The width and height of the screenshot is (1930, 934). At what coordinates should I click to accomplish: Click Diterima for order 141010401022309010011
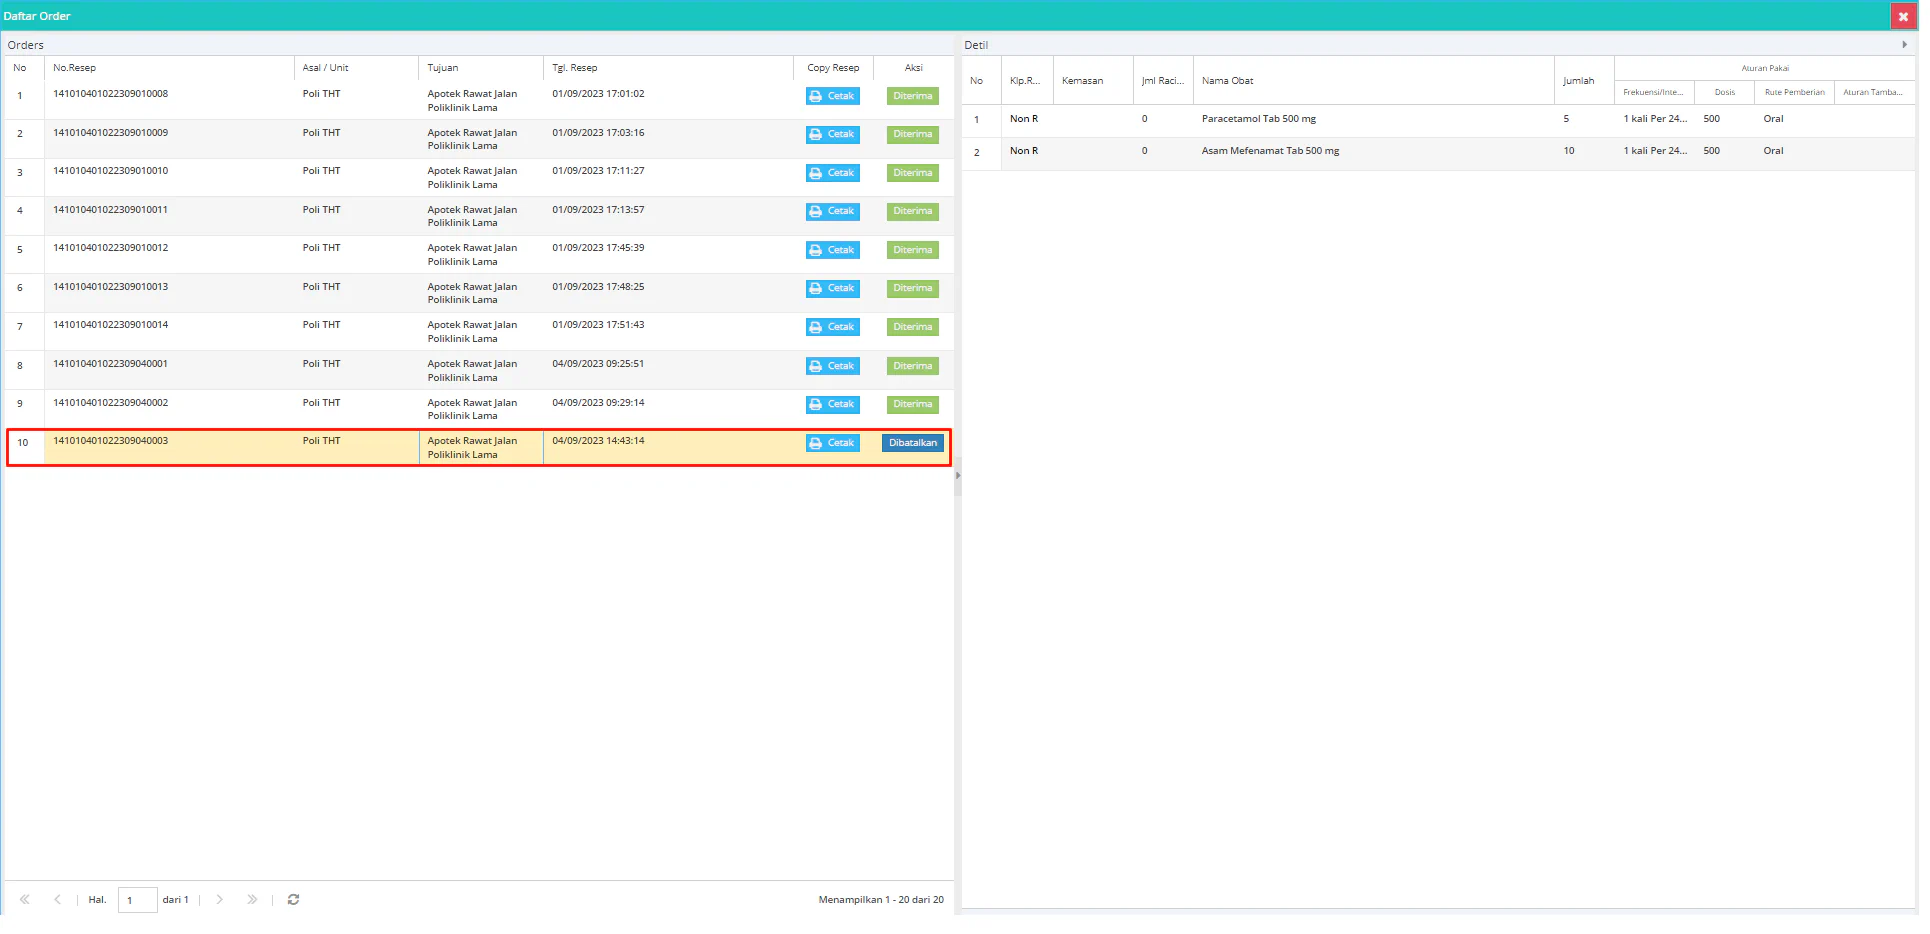[x=912, y=211]
